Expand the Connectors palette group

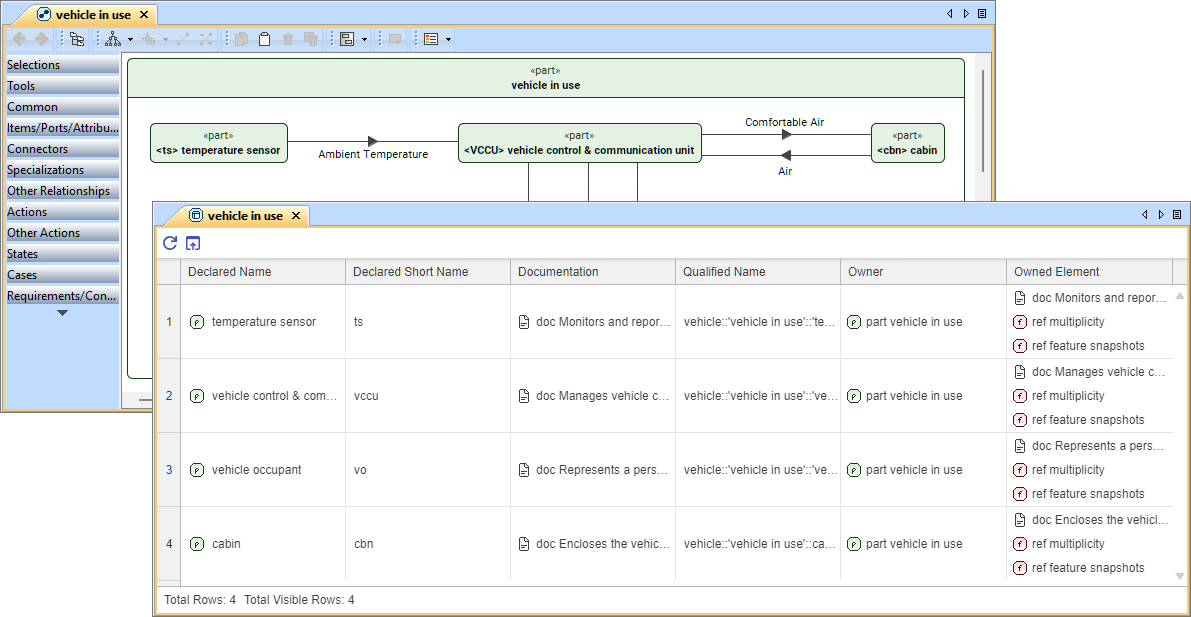click(x=60, y=149)
